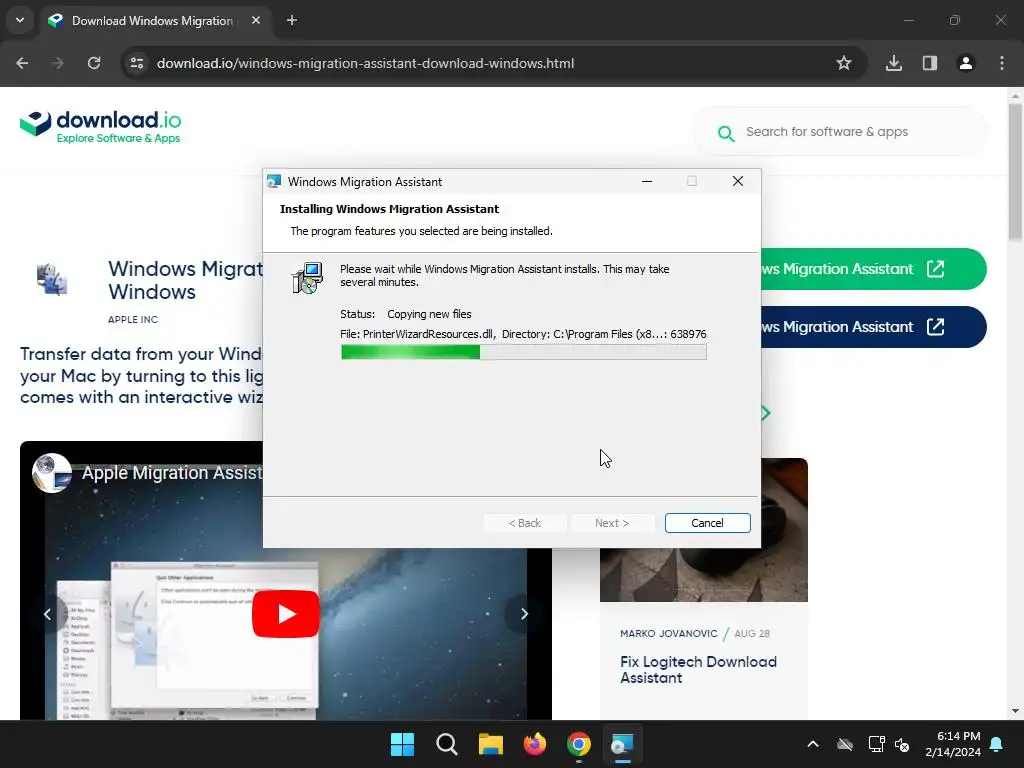Open Chrome profile icon
The width and height of the screenshot is (1024, 768).
pos(966,63)
